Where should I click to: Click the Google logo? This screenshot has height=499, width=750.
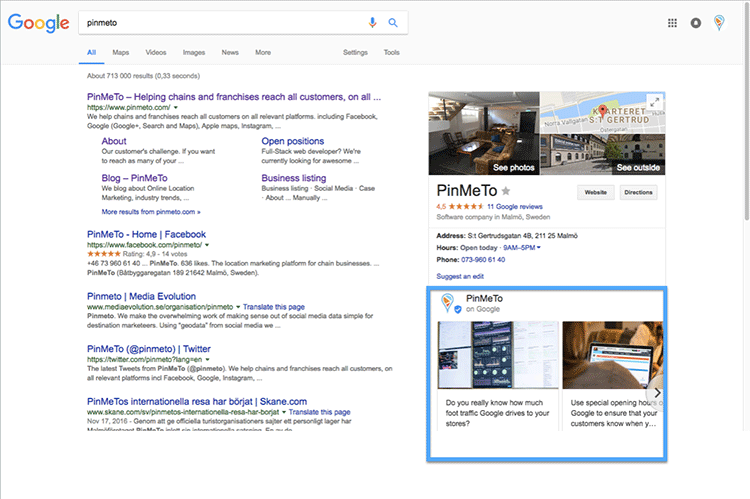[38, 22]
